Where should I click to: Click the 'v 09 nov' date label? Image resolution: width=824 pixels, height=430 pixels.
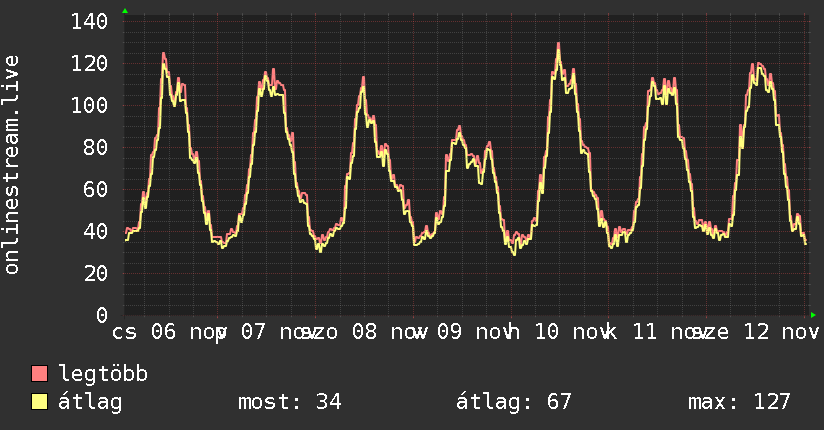[x=462, y=332]
